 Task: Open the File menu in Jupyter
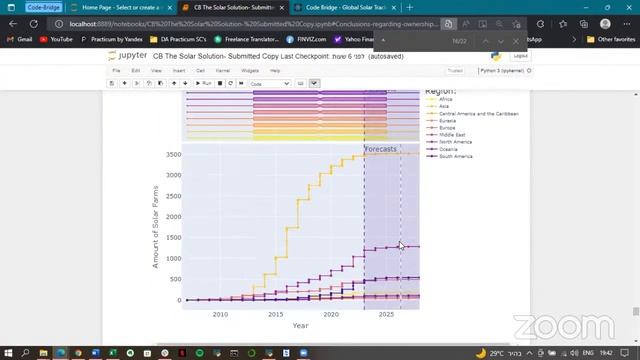coord(116,71)
